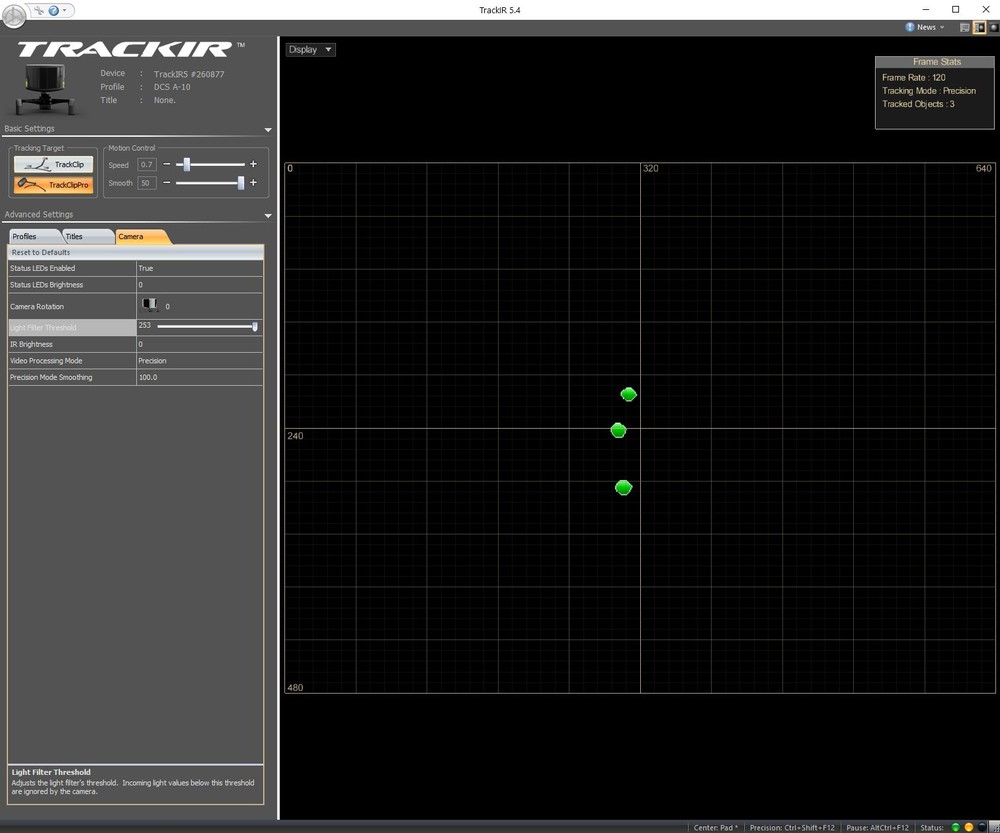Click the Smooth value field

click(x=147, y=183)
